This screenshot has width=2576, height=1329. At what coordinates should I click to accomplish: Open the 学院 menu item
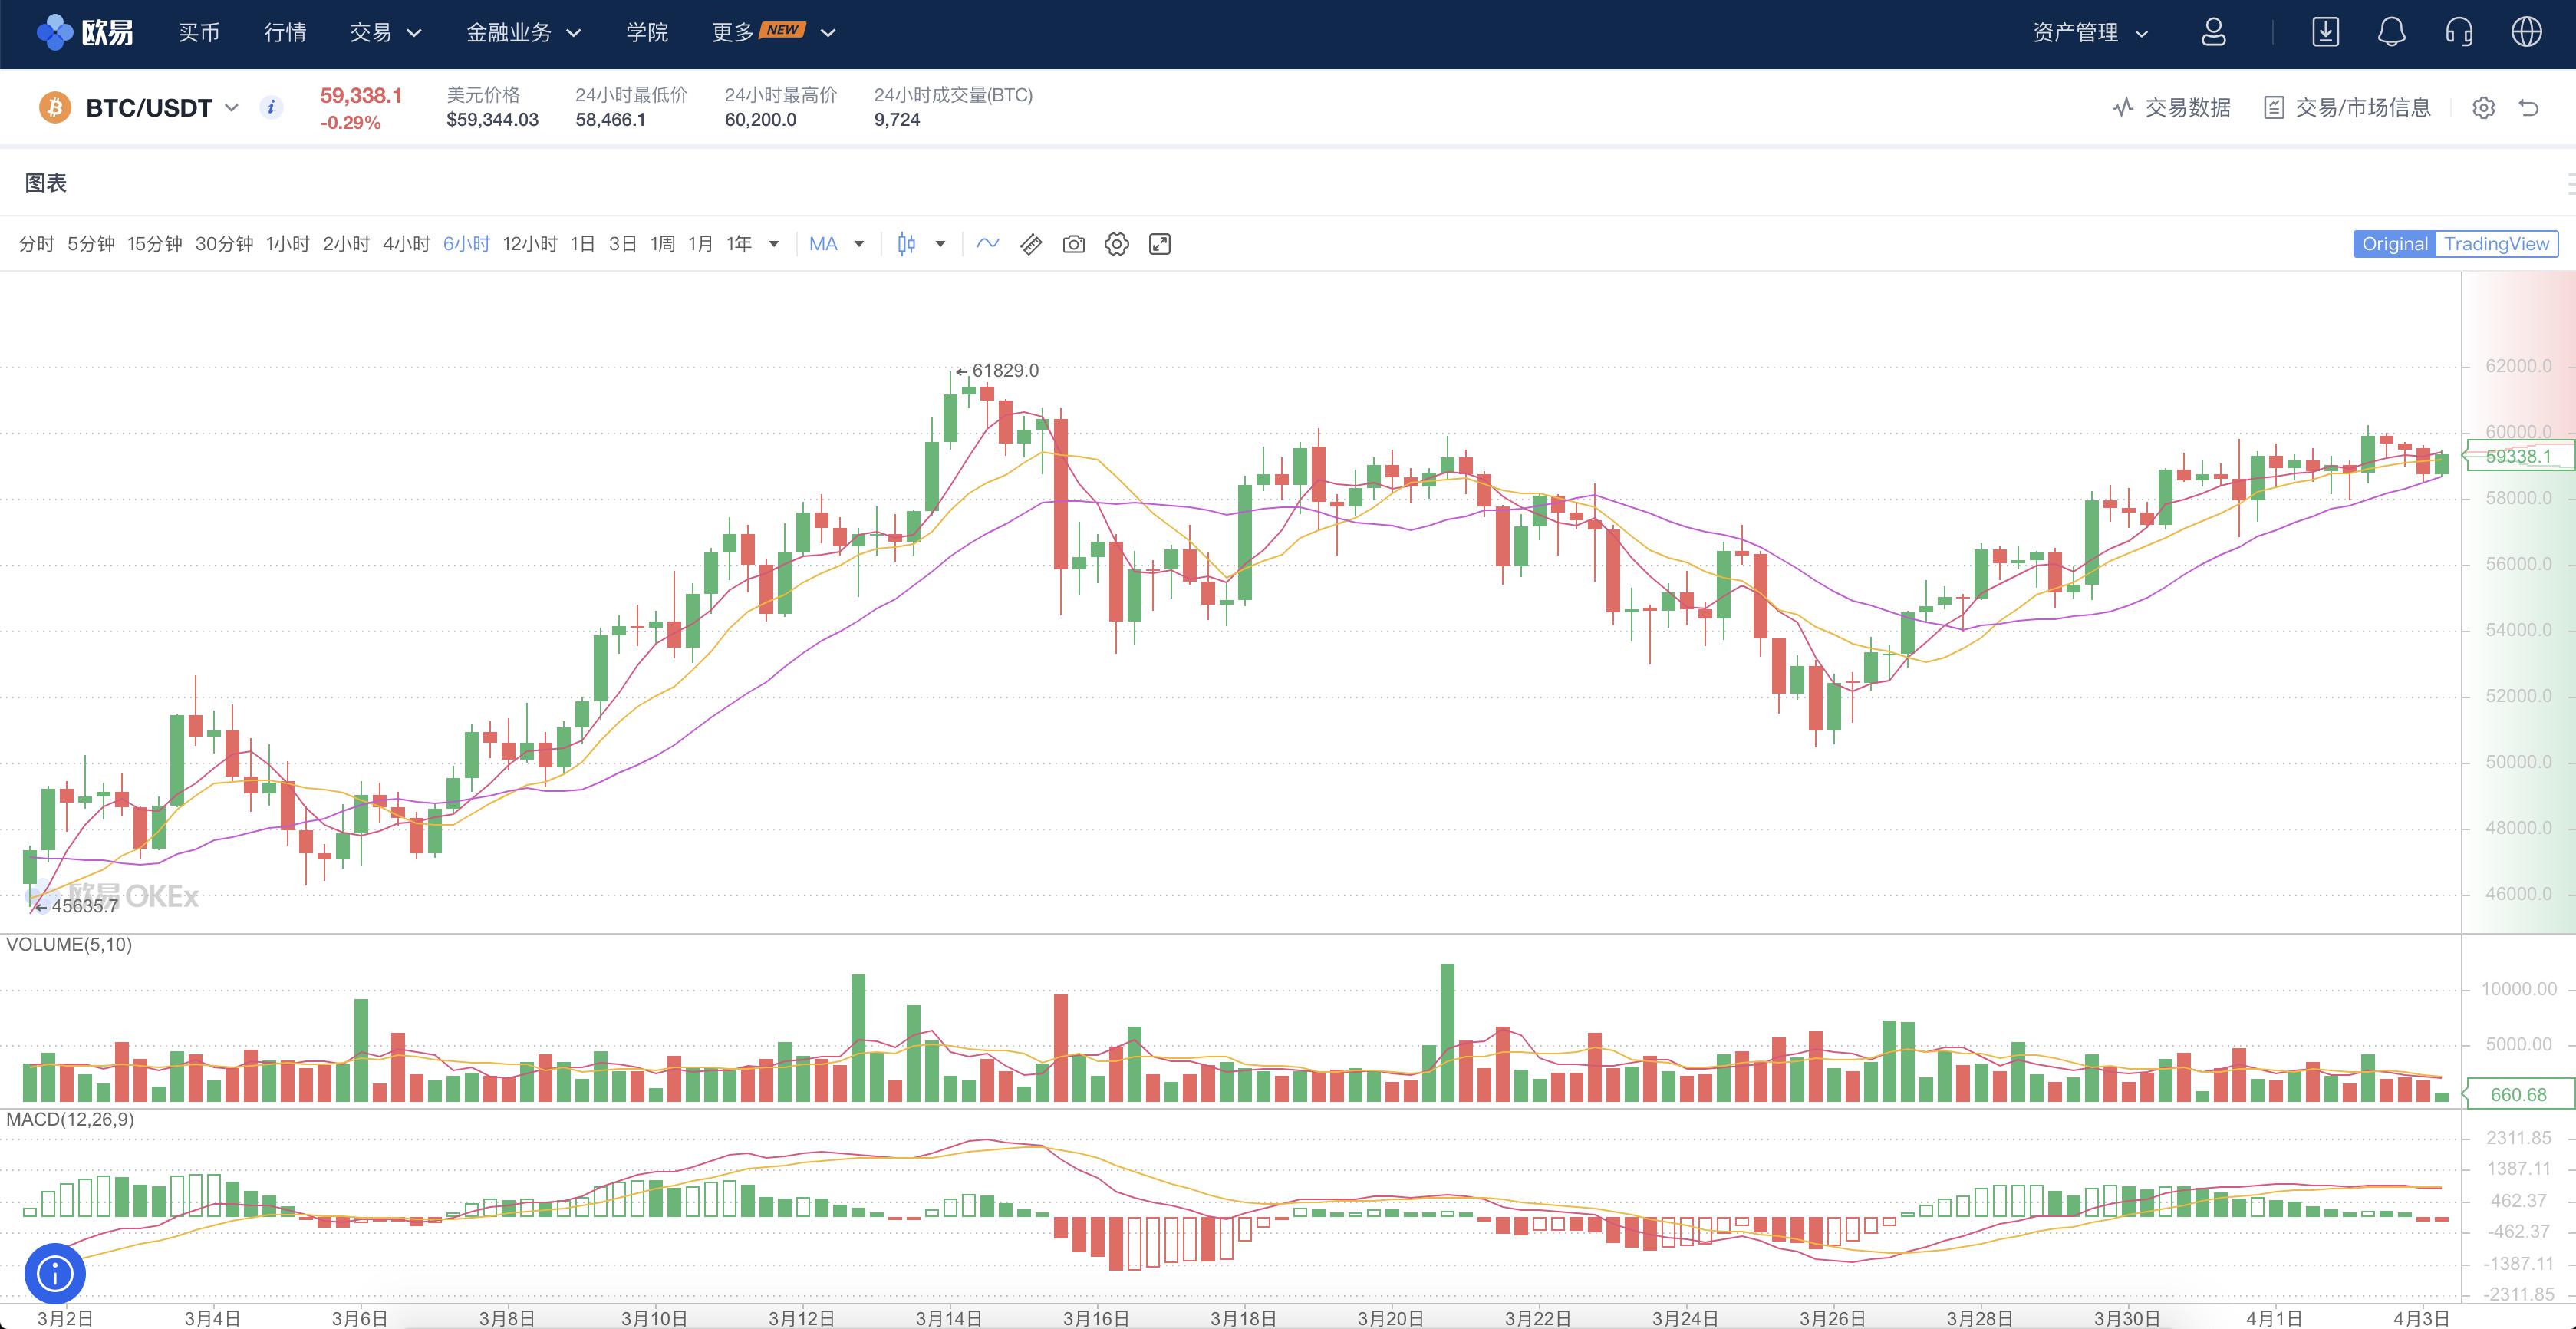point(647,32)
